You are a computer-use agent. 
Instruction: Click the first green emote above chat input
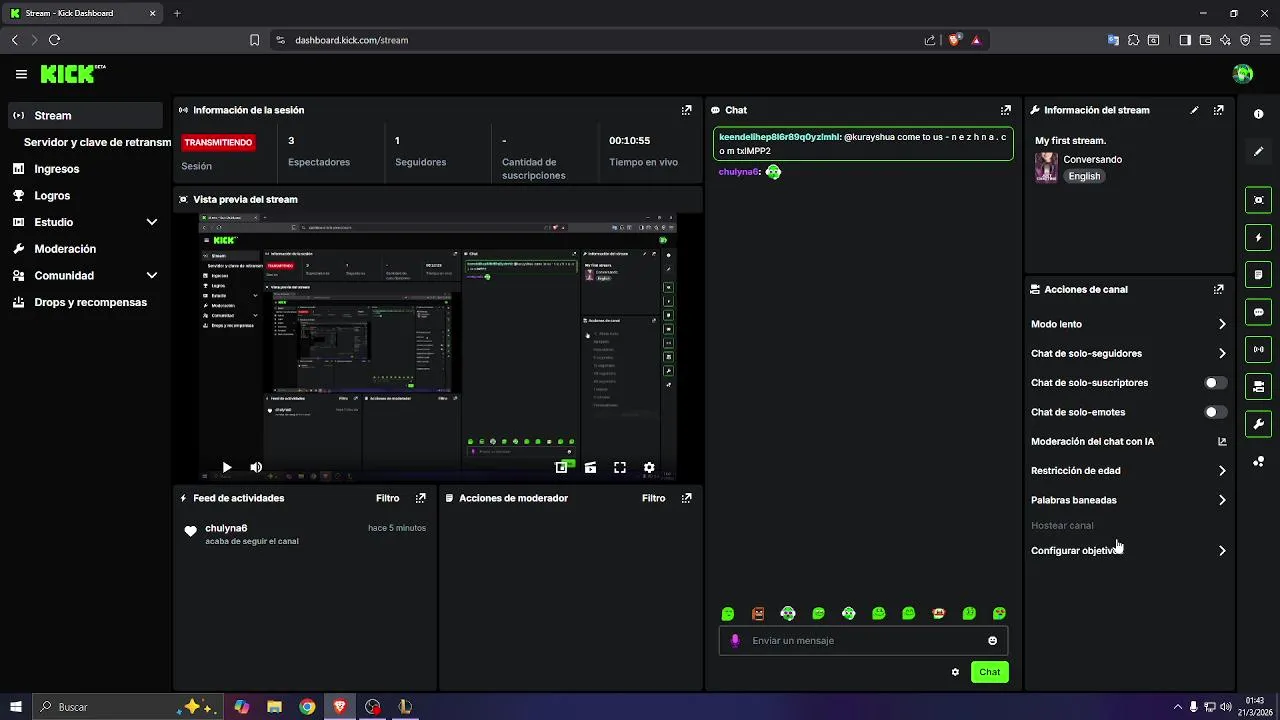click(x=728, y=614)
